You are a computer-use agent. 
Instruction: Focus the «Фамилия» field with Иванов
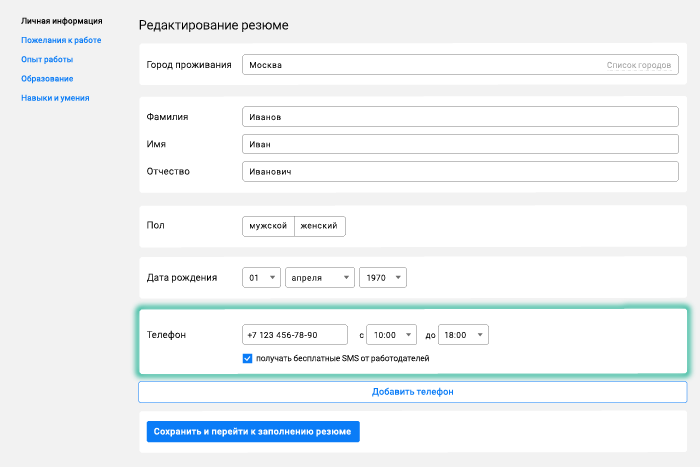point(460,117)
